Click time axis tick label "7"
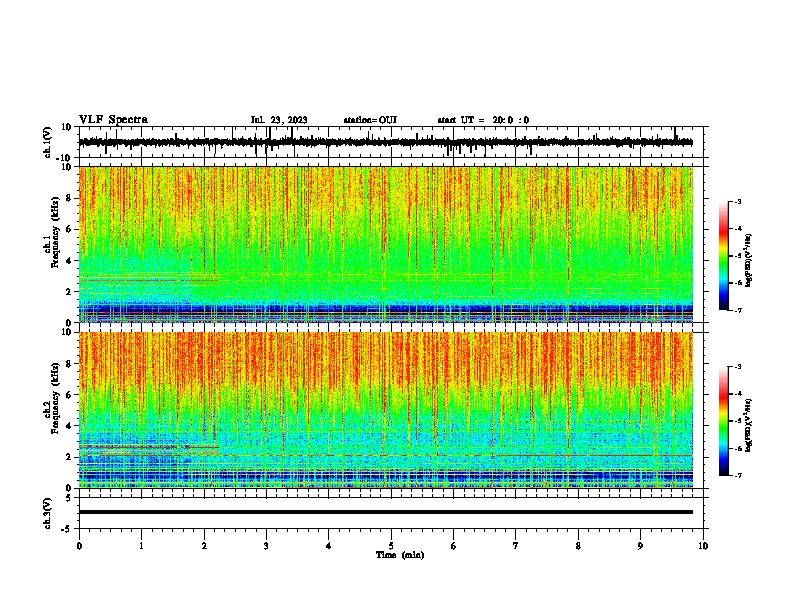 click(516, 546)
